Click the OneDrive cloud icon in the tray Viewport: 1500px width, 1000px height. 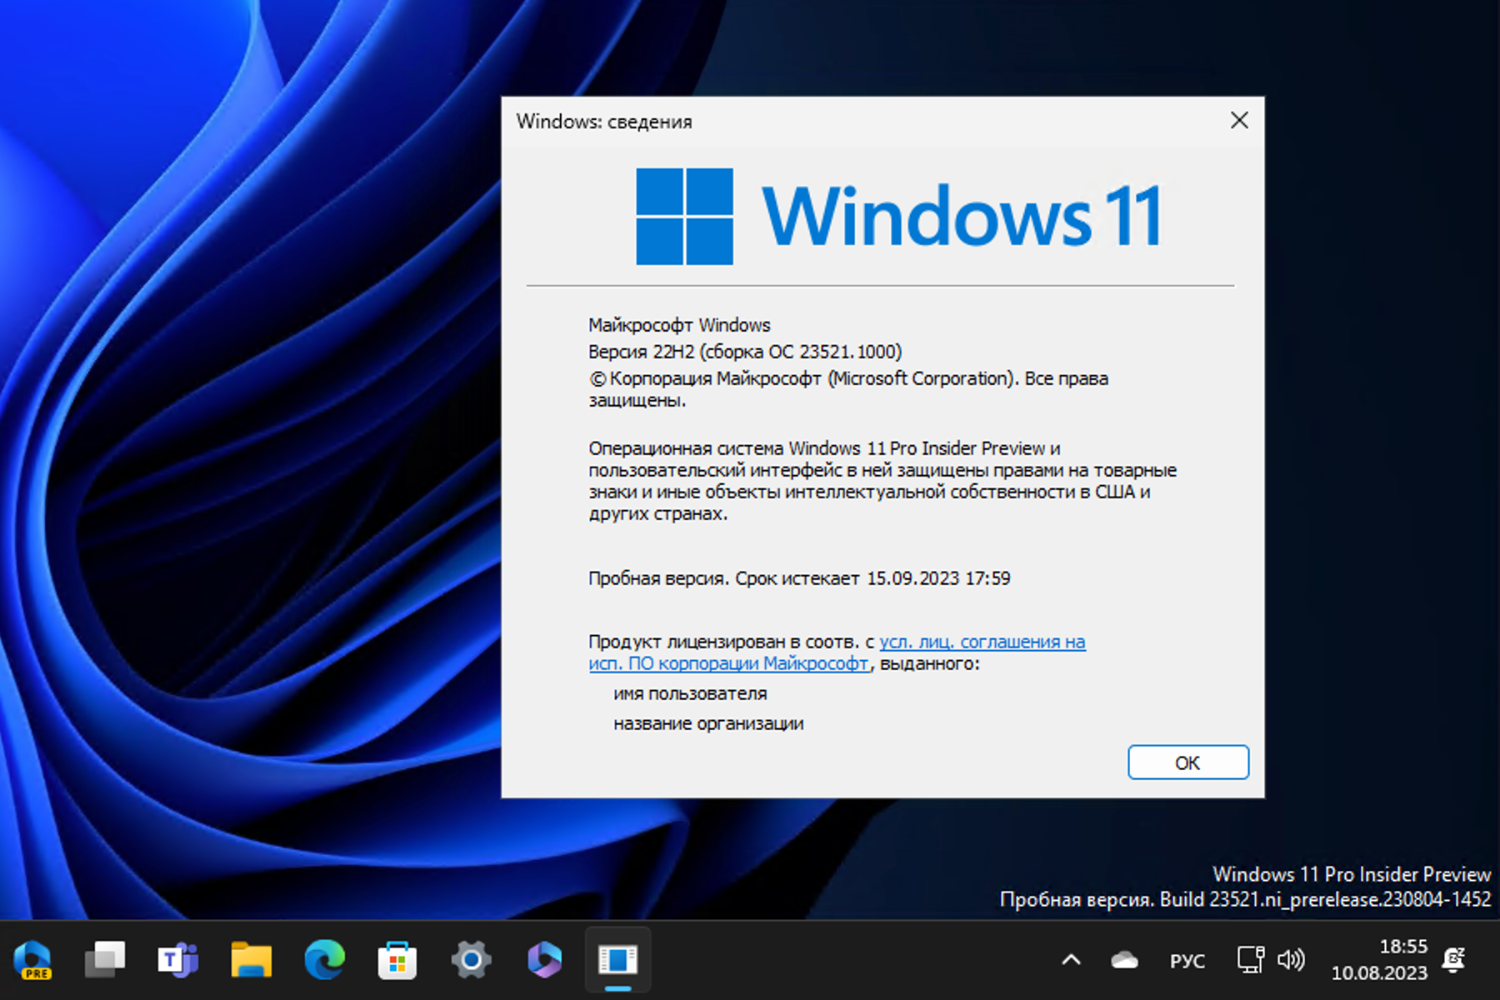coord(1122,959)
